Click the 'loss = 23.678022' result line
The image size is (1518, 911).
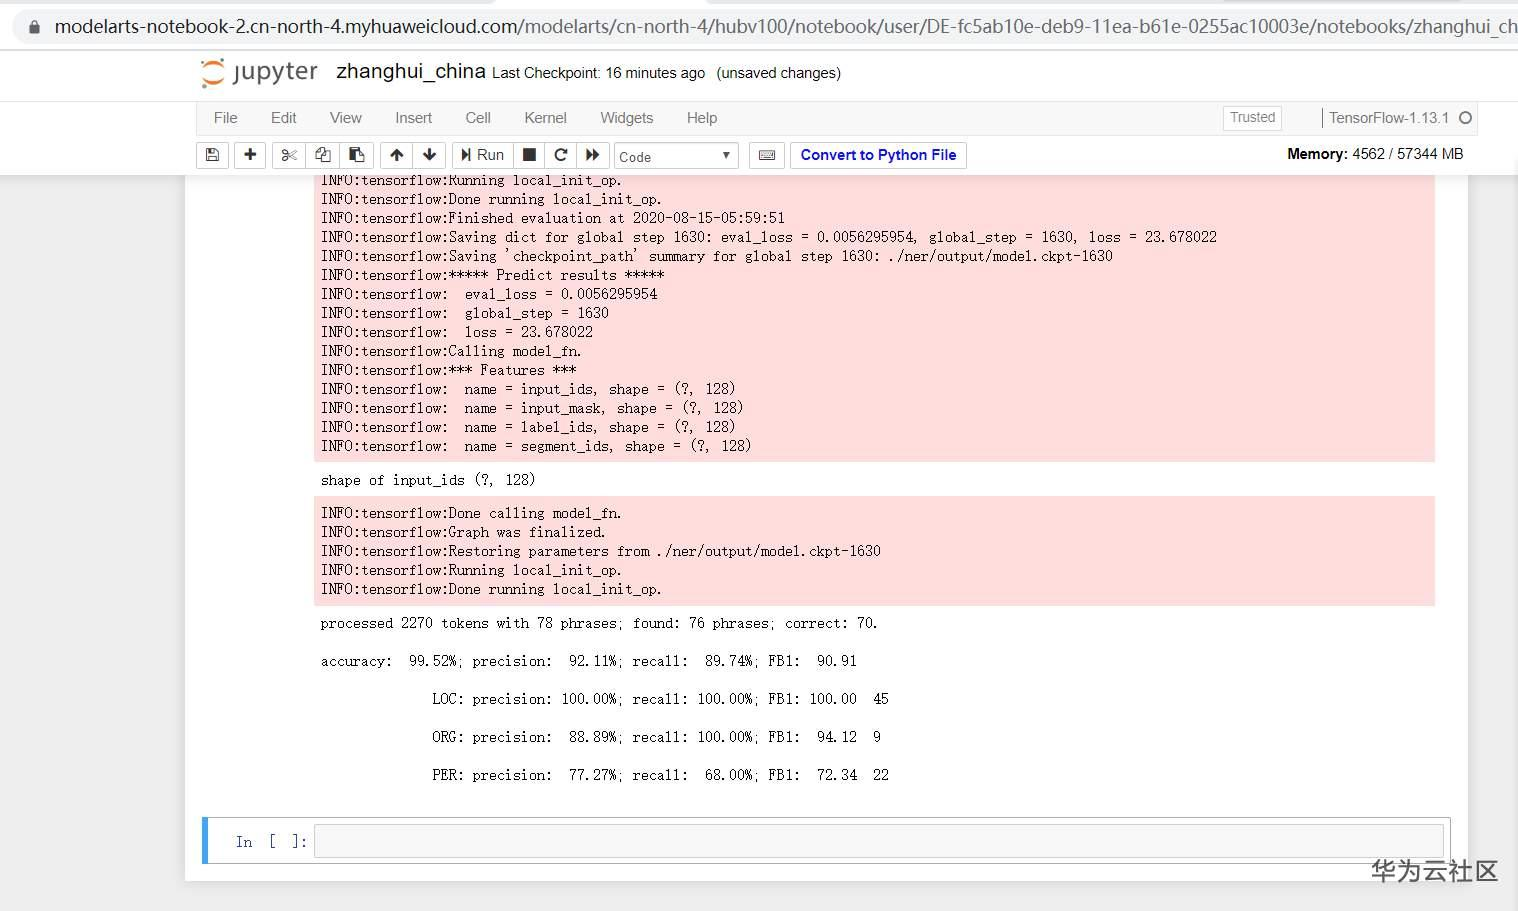point(457,332)
